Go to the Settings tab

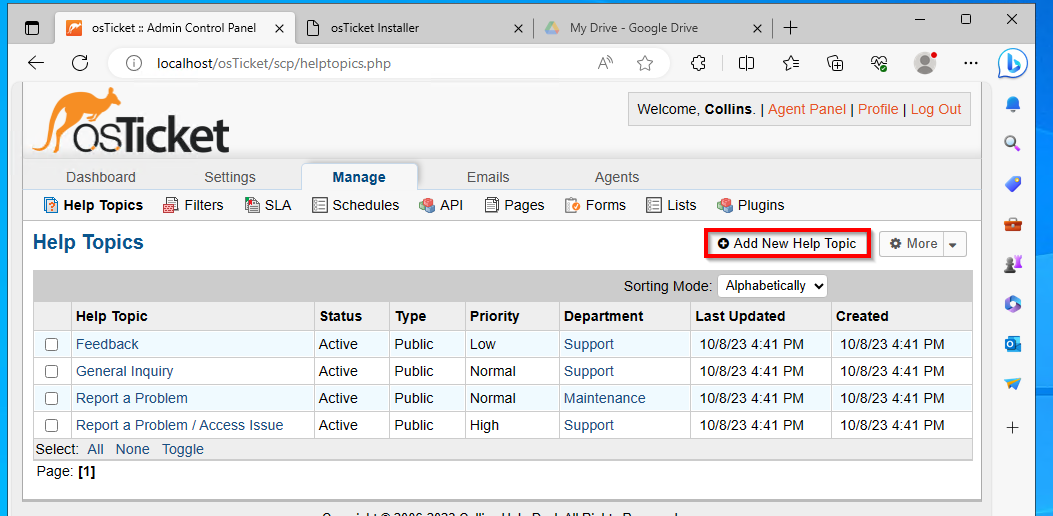(x=230, y=177)
